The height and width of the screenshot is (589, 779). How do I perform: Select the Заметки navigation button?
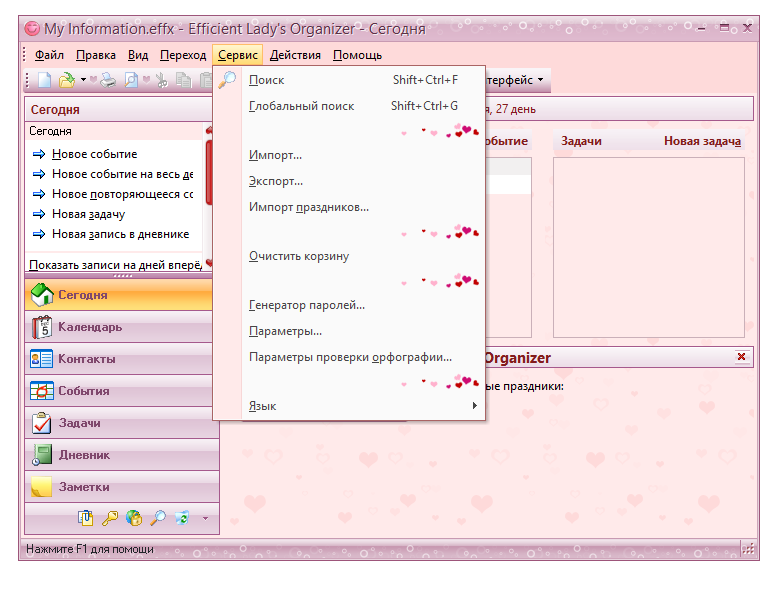pos(121,487)
